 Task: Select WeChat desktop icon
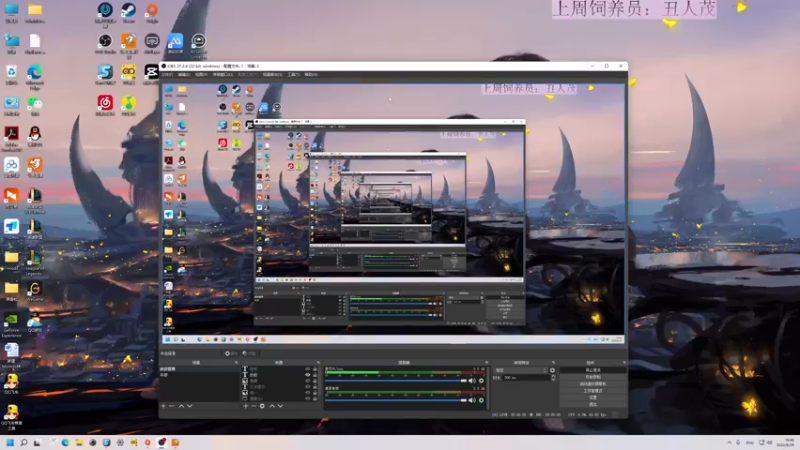35,106
